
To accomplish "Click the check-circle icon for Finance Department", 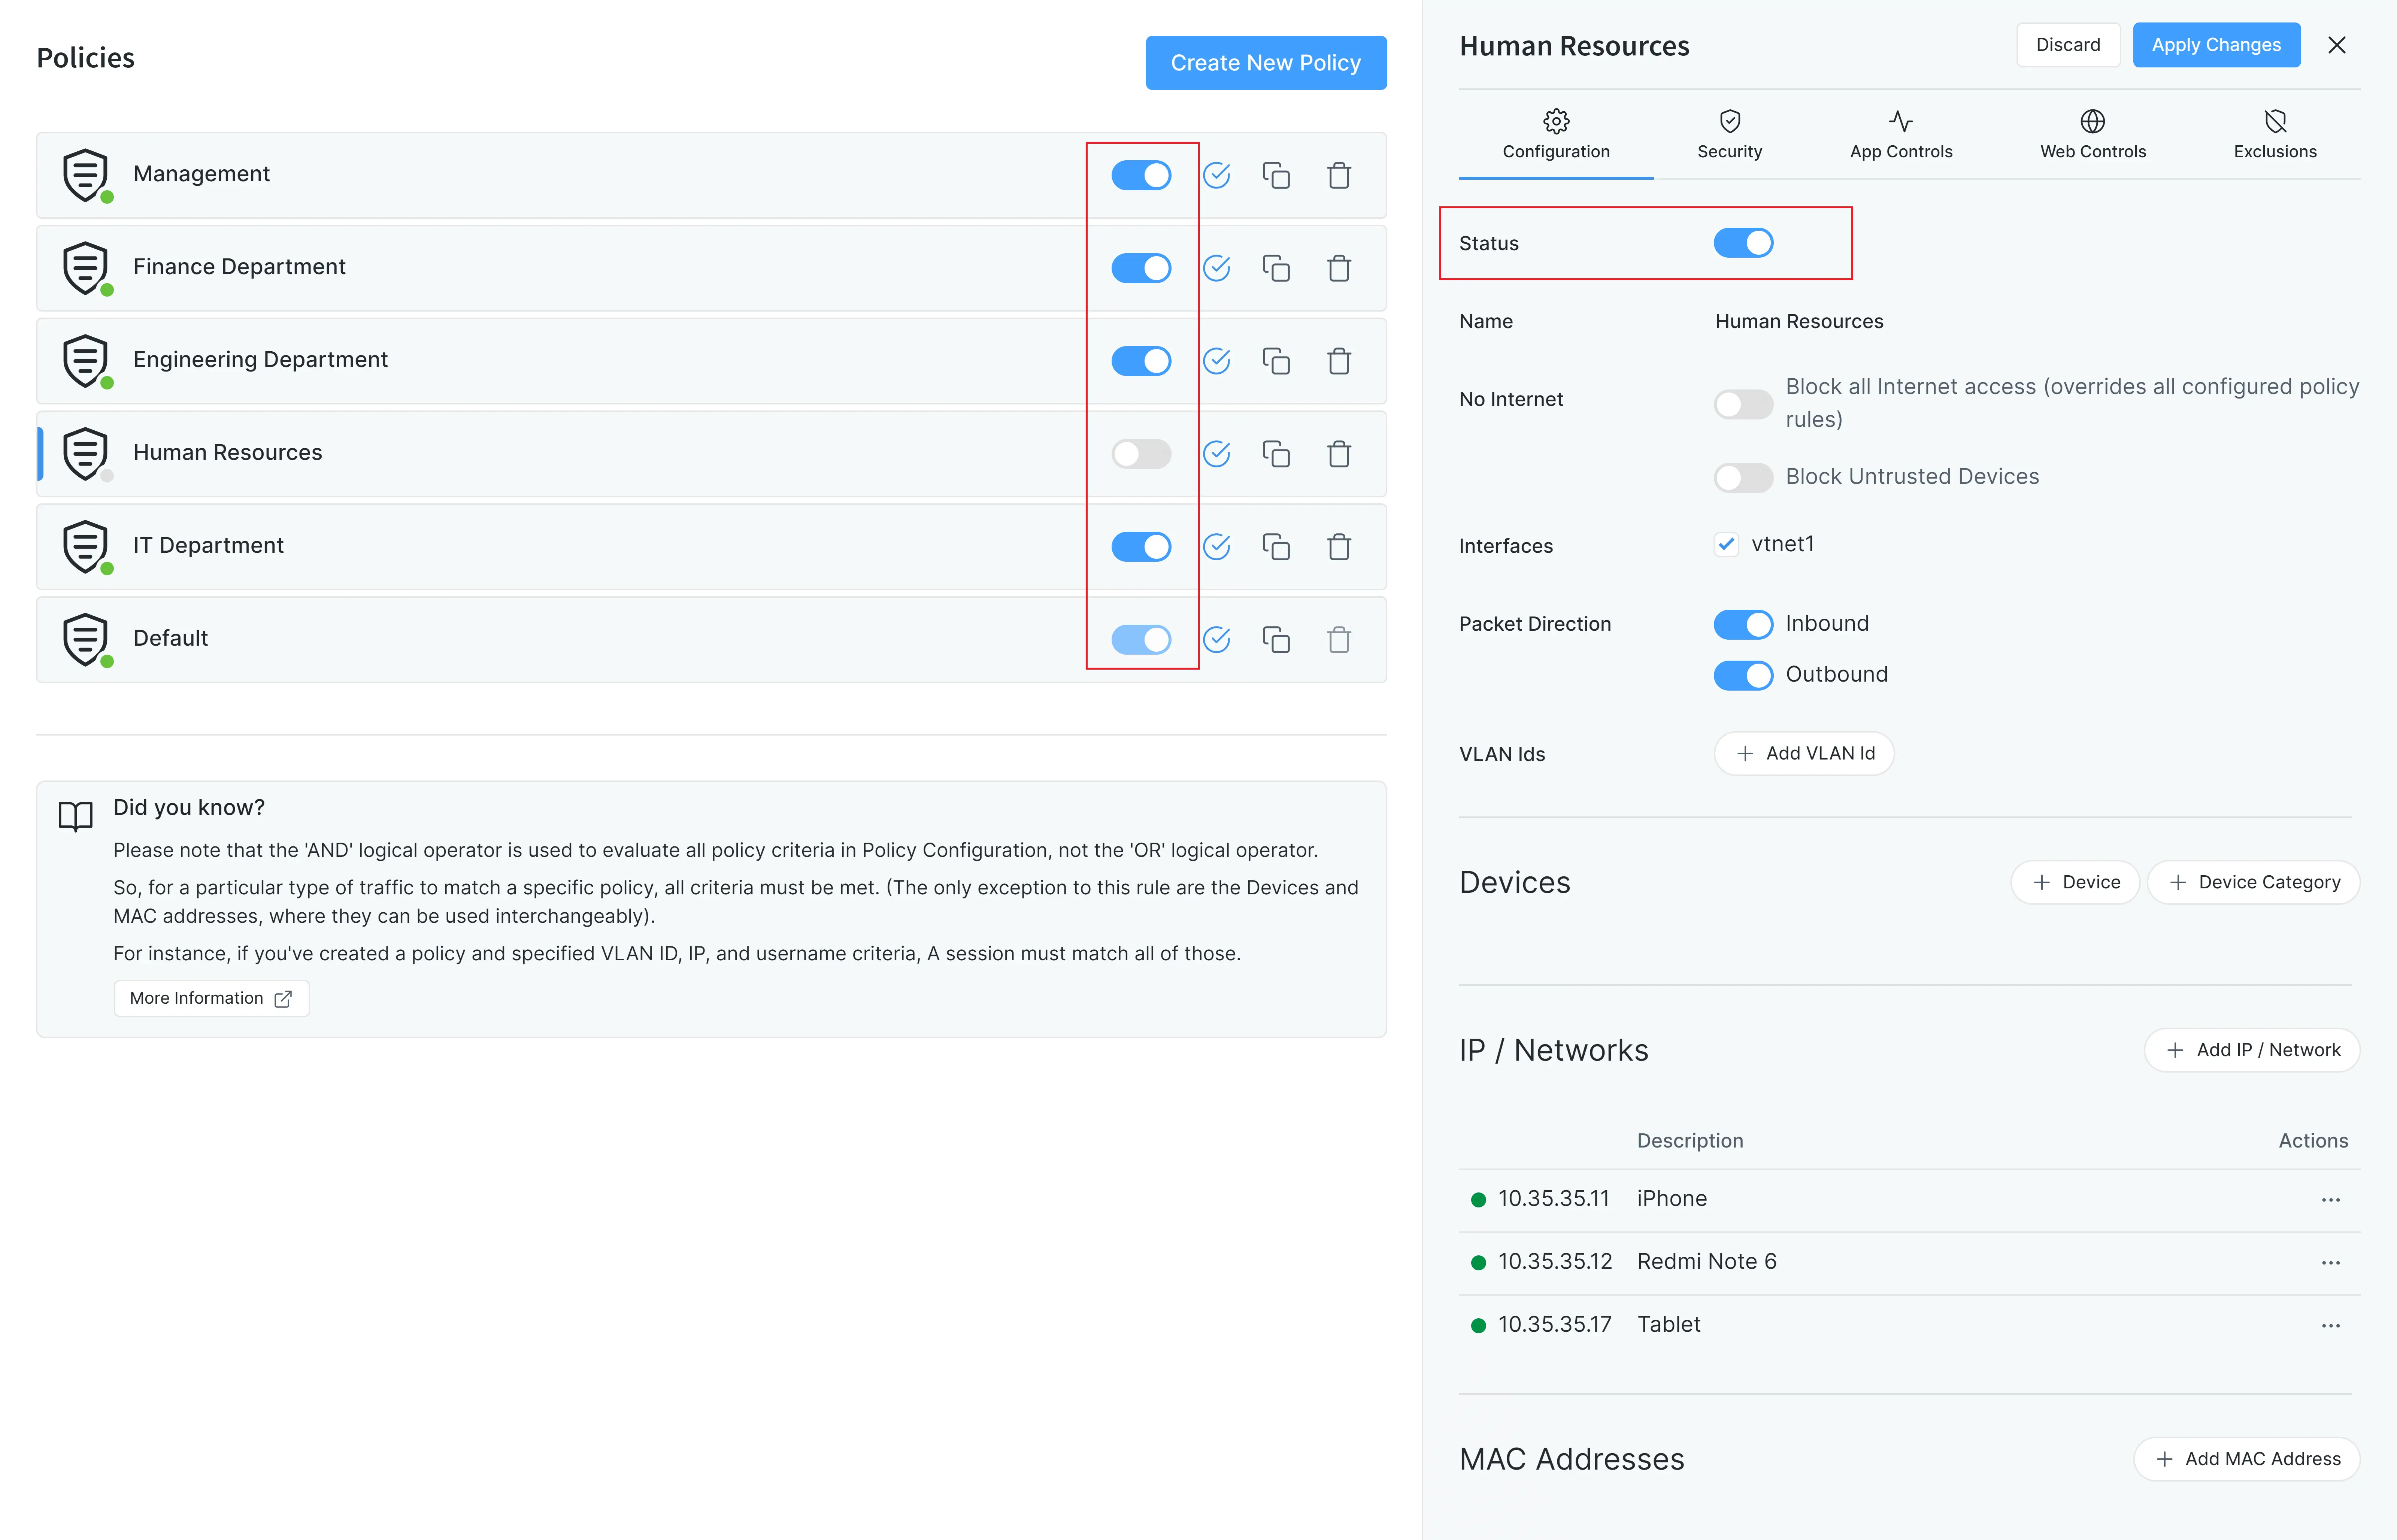I will (x=1217, y=268).
